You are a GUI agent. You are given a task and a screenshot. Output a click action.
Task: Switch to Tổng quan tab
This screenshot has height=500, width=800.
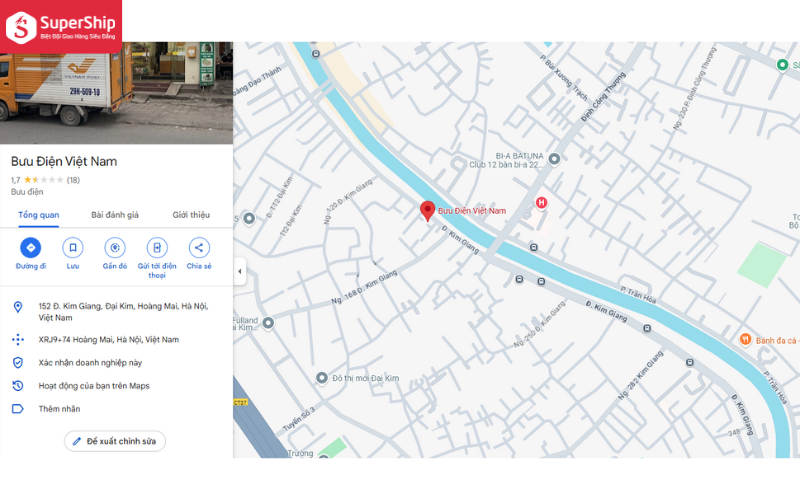click(x=39, y=215)
